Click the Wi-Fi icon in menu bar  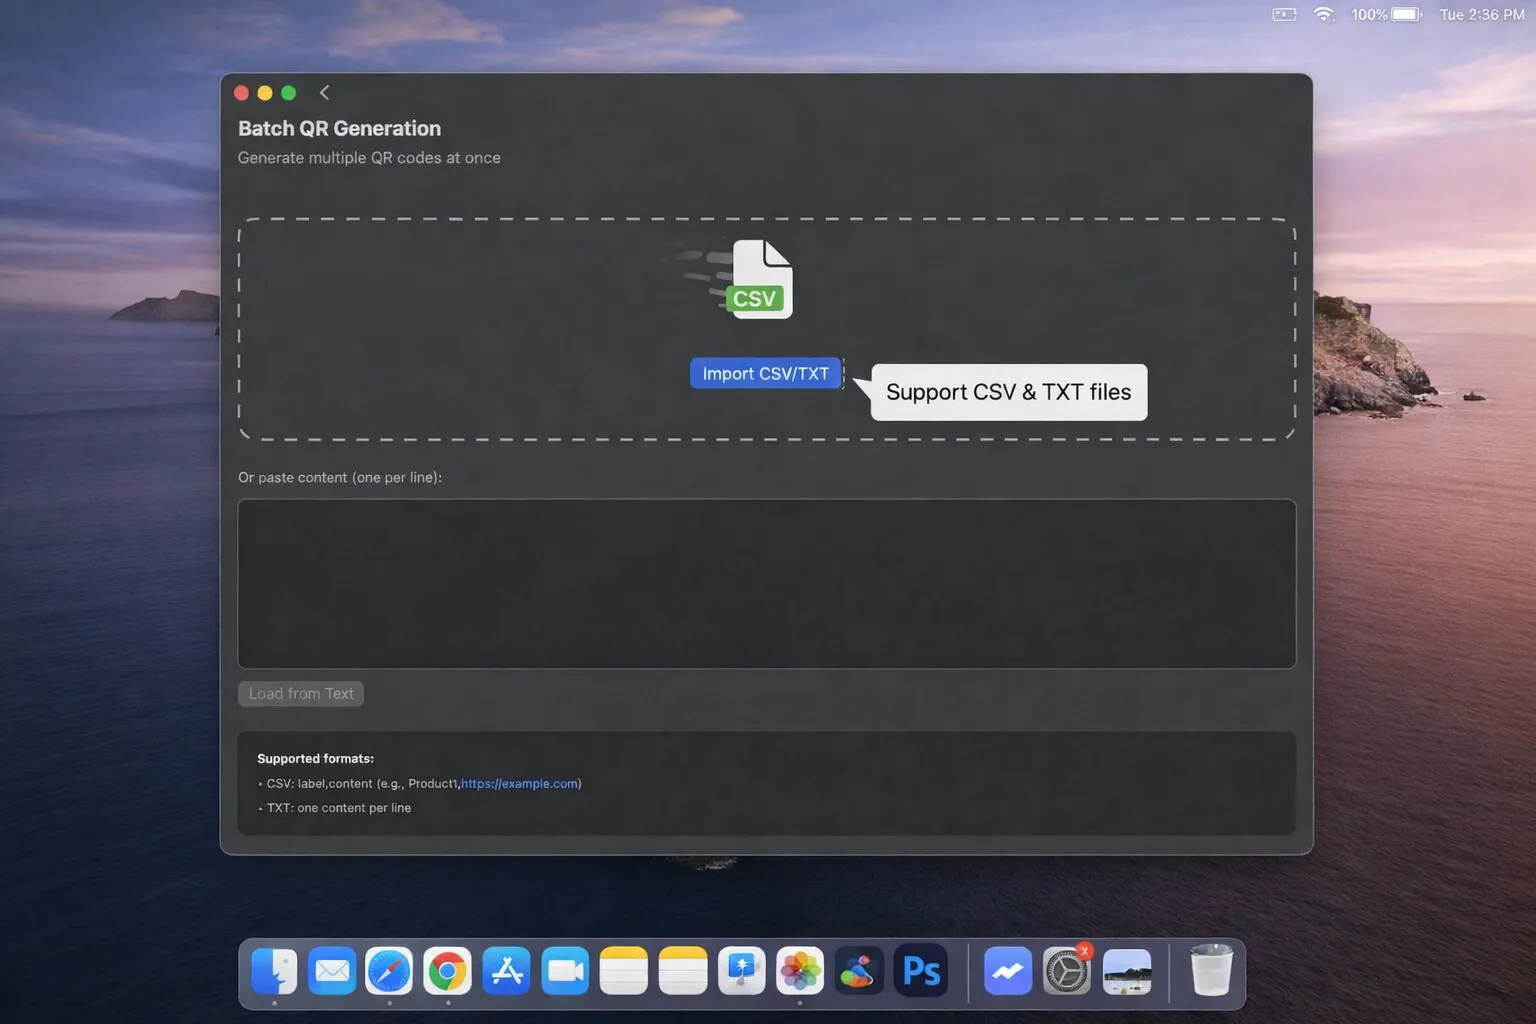(x=1324, y=14)
